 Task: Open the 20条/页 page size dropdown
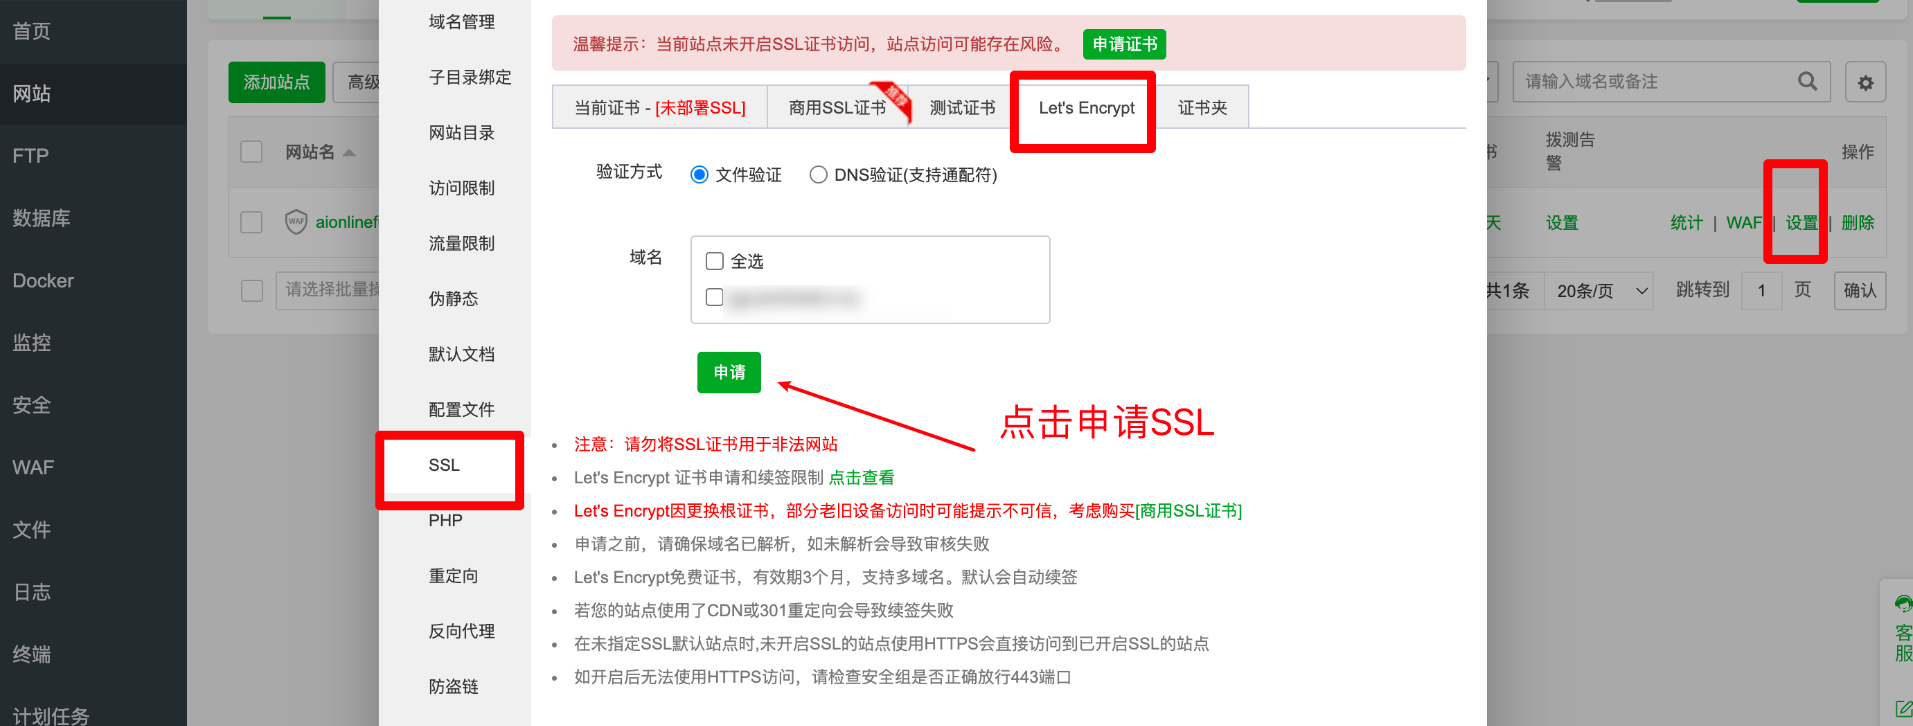1599,291
